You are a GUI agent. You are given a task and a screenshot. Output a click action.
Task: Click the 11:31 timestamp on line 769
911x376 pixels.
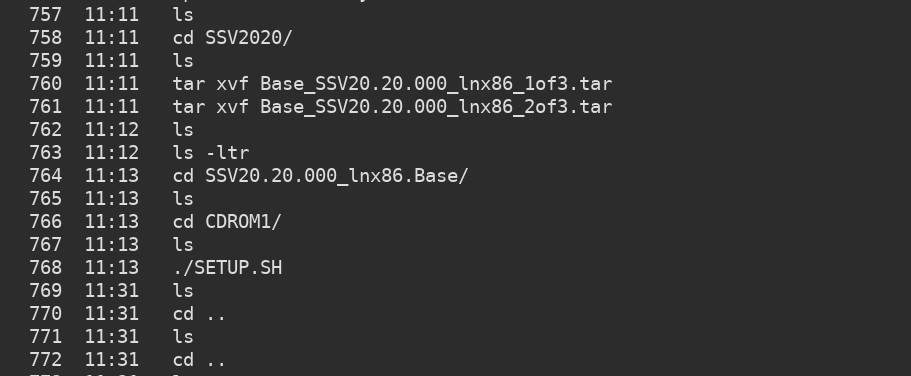pyautogui.click(x=112, y=291)
